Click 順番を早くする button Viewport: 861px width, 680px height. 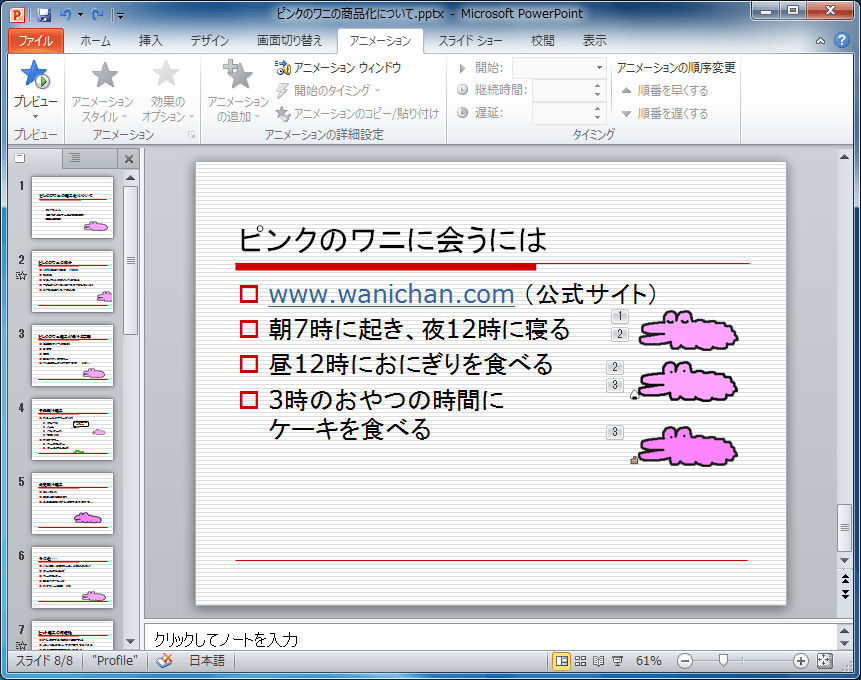[665, 91]
